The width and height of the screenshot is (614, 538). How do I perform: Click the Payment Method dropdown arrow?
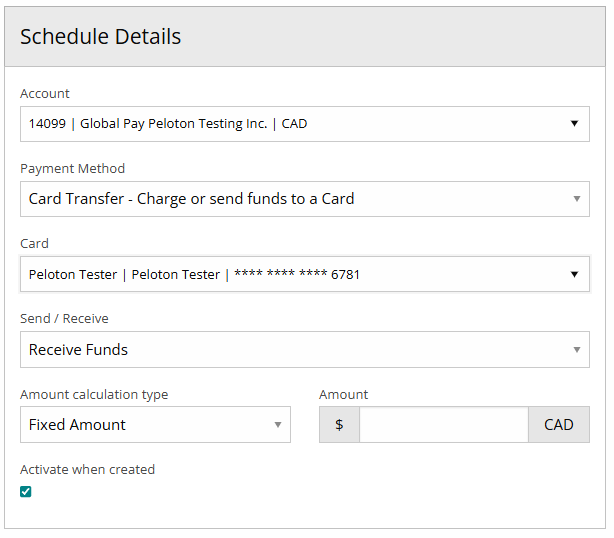pyautogui.click(x=576, y=199)
